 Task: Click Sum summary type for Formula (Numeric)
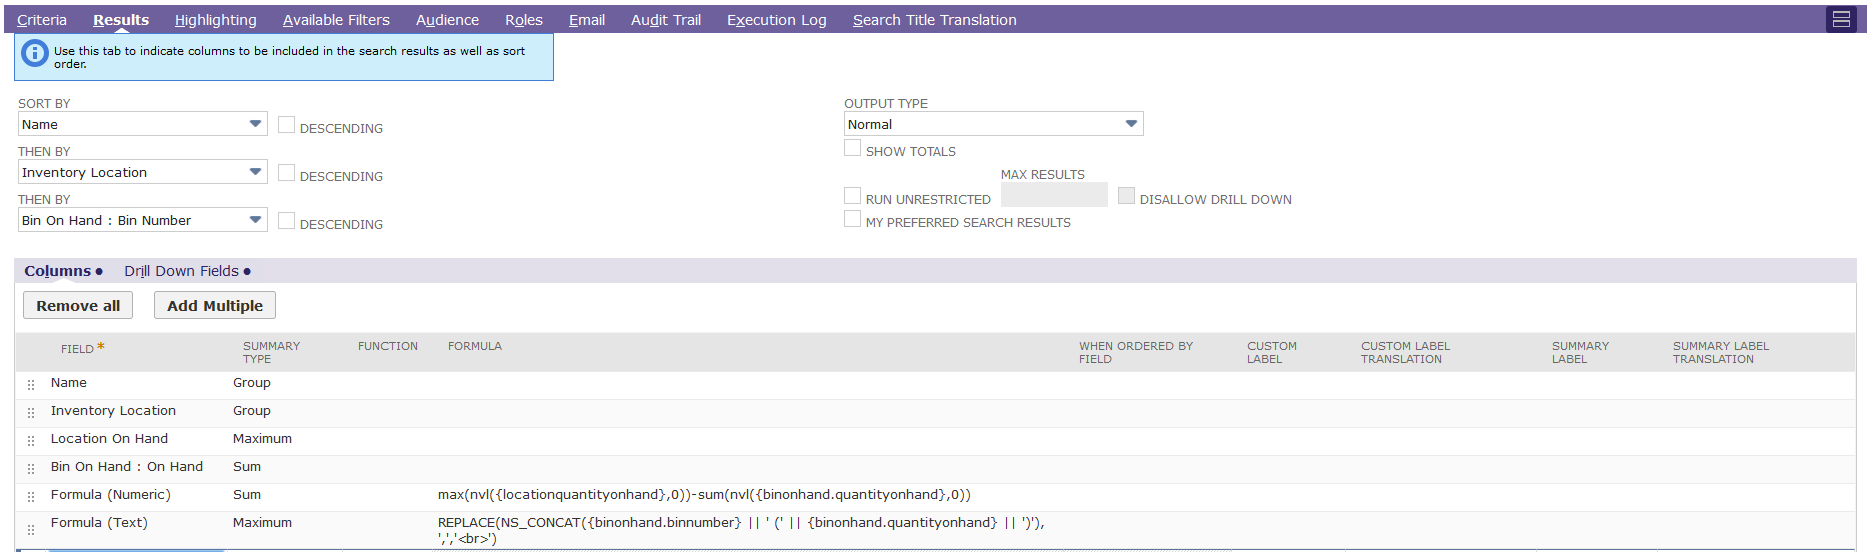tap(247, 495)
